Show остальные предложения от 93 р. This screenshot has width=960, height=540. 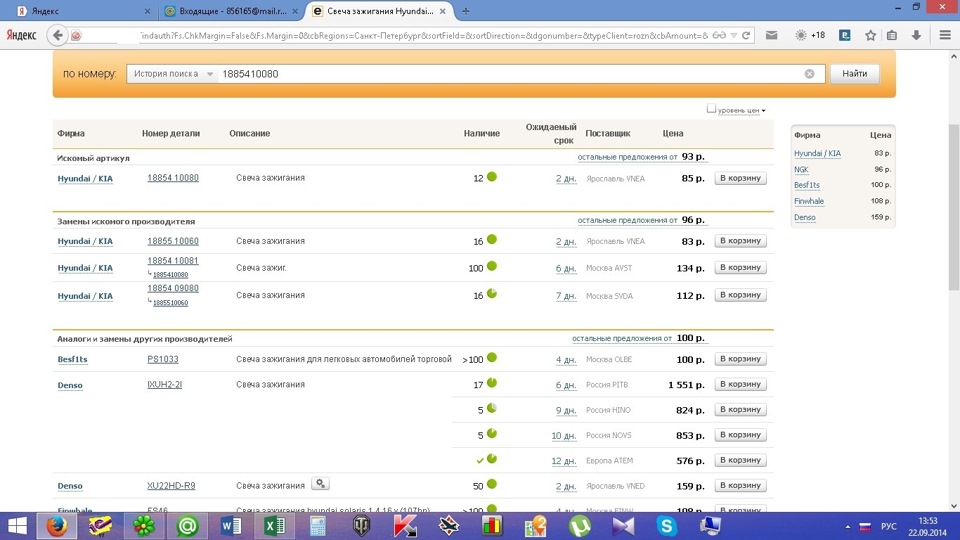[x=641, y=157]
